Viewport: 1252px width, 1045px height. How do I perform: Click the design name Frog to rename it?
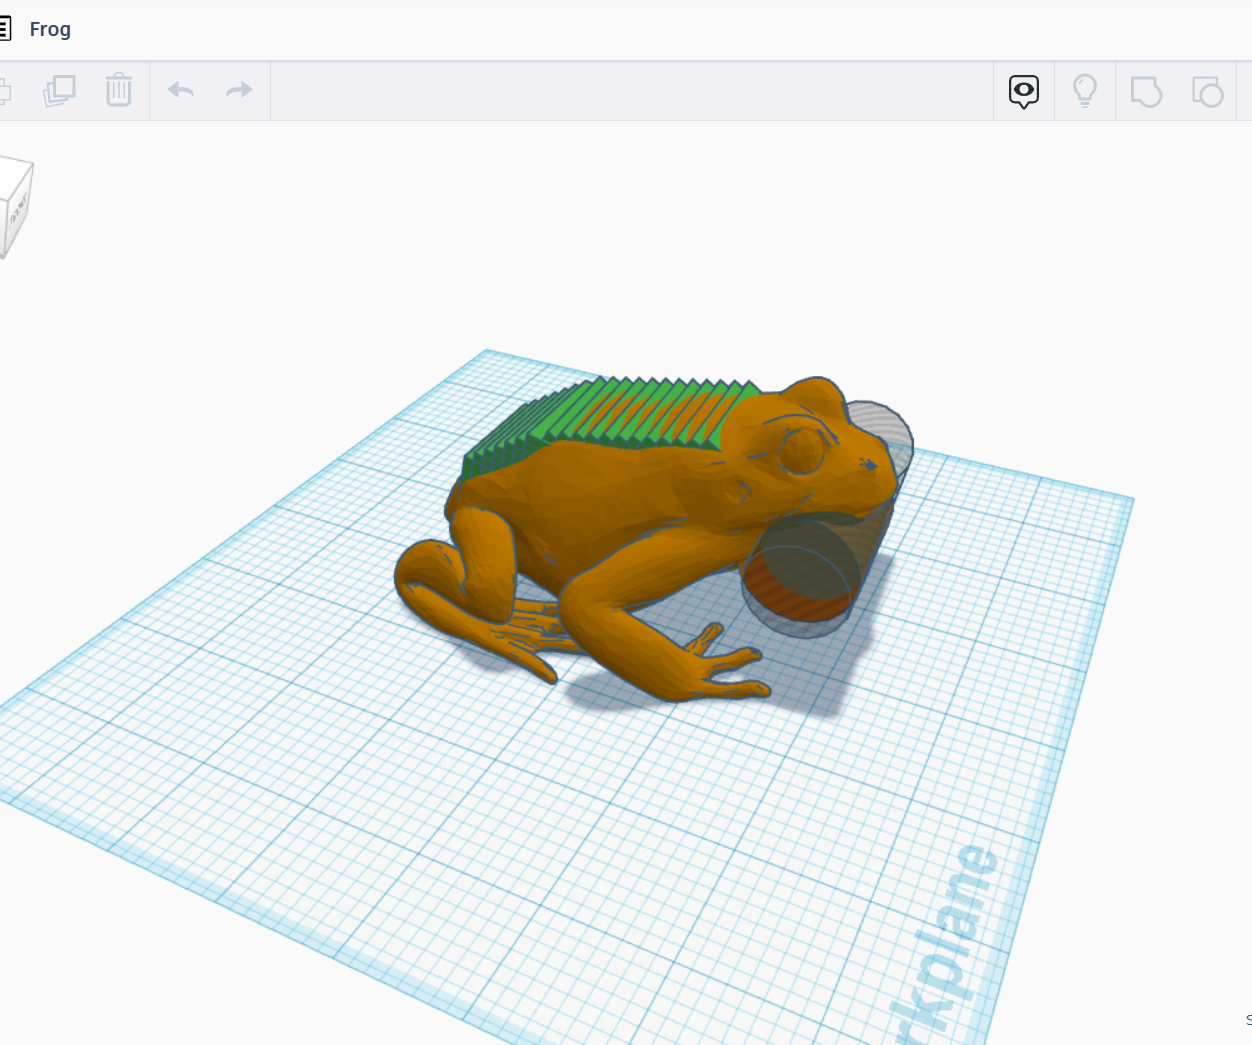coord(51,29)
